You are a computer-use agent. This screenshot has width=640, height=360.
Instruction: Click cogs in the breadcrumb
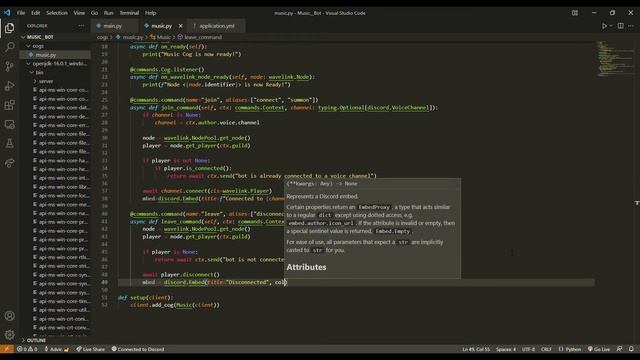pos(102,37)
